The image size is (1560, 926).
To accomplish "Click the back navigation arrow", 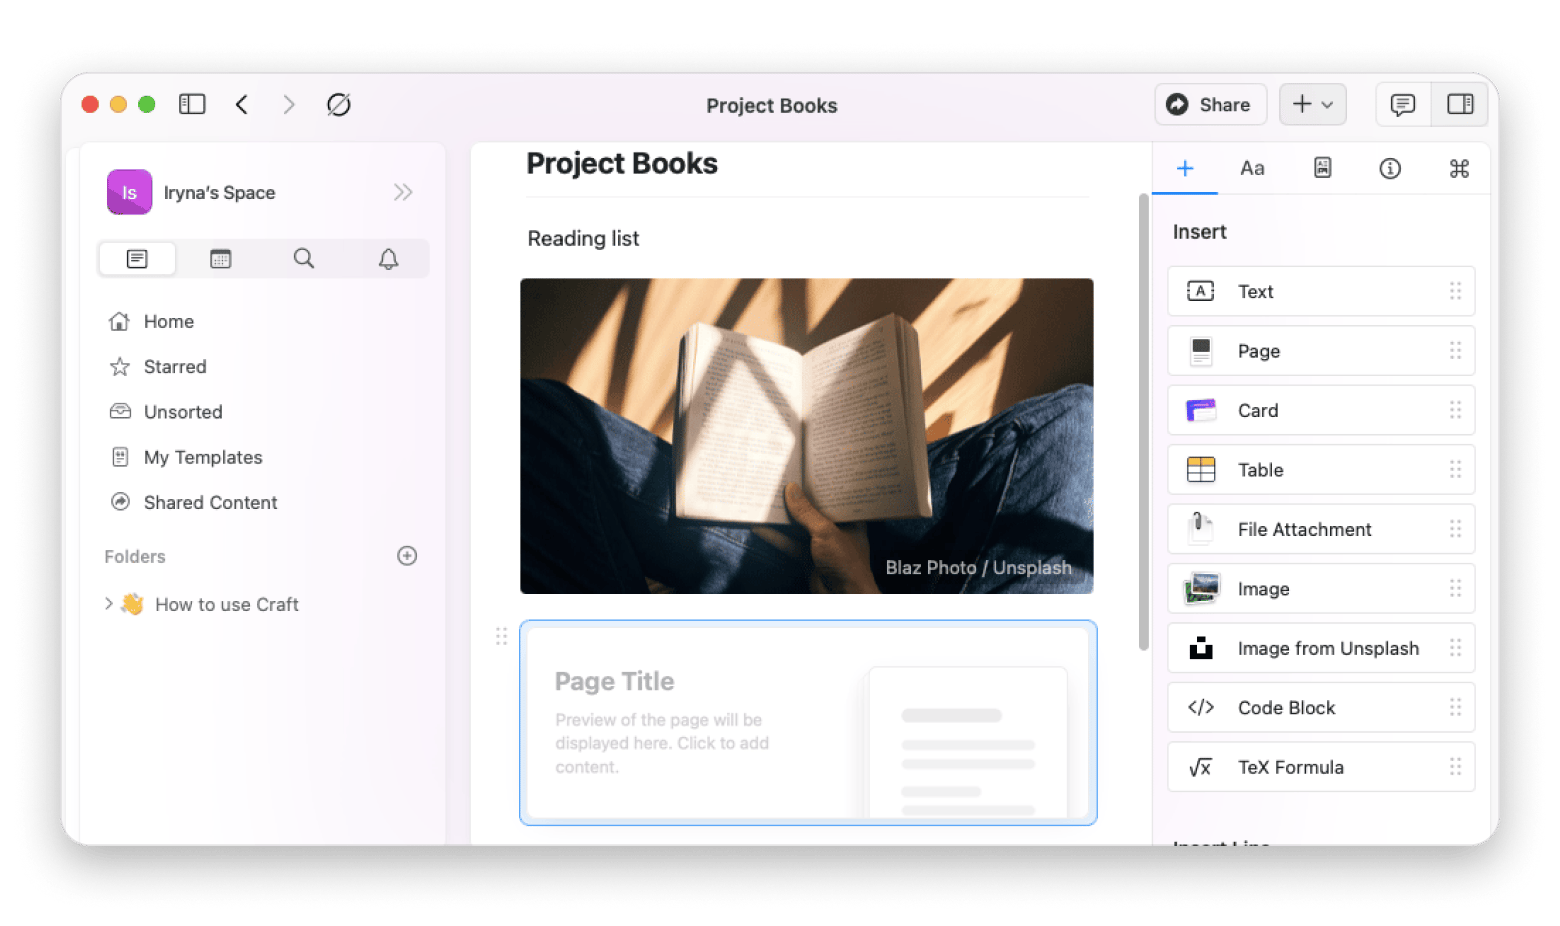I will coord(241,104).
